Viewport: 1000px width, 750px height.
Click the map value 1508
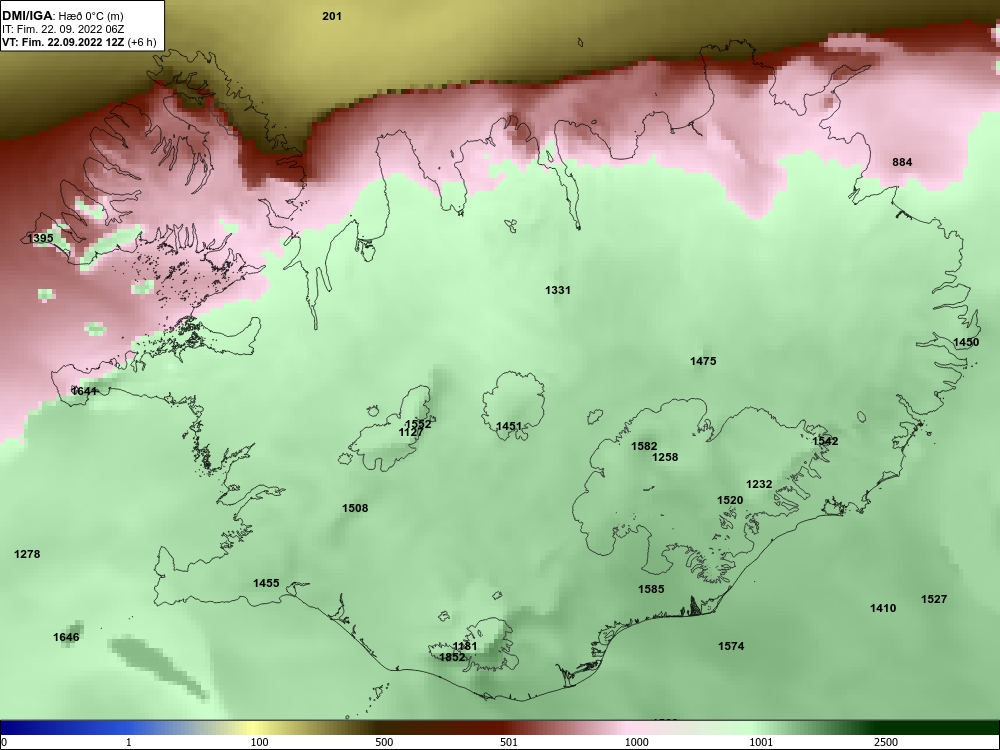[355, 508]
